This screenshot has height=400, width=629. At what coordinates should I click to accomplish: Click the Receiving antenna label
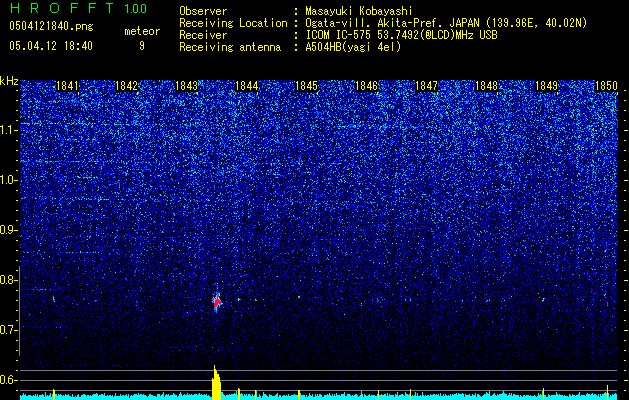click(230, 47)
